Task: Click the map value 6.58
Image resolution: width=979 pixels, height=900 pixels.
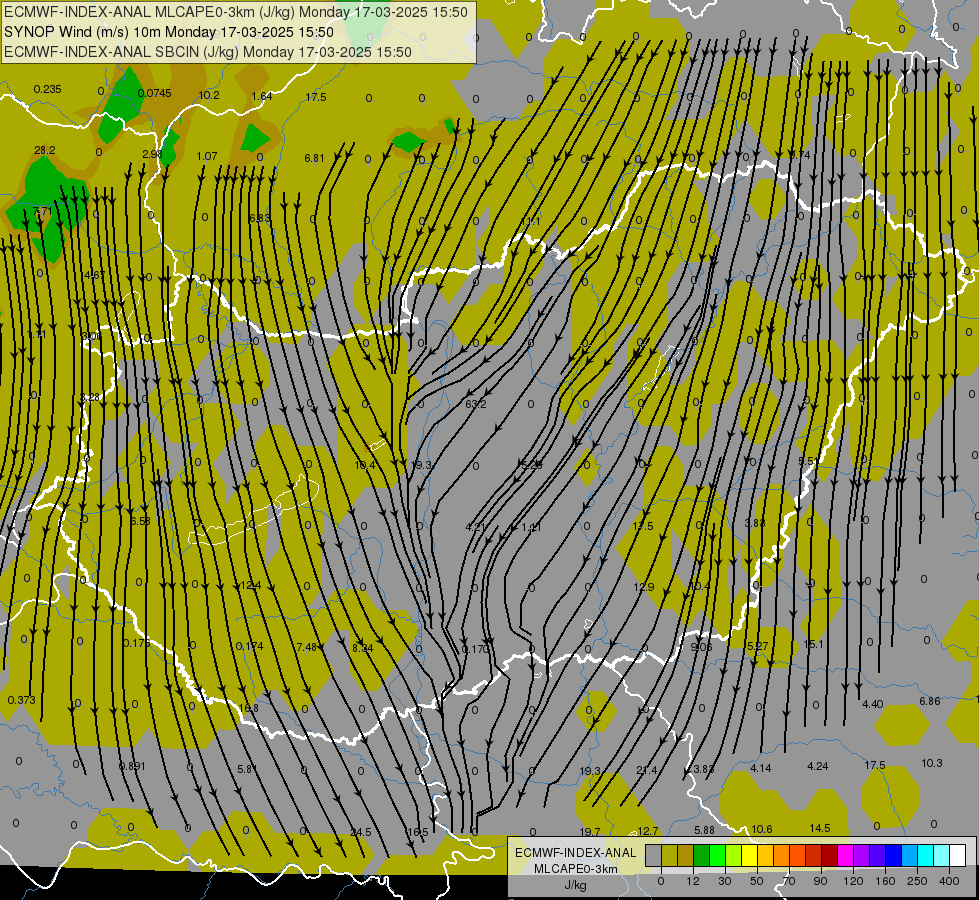Action: click(x=140, y=521)
